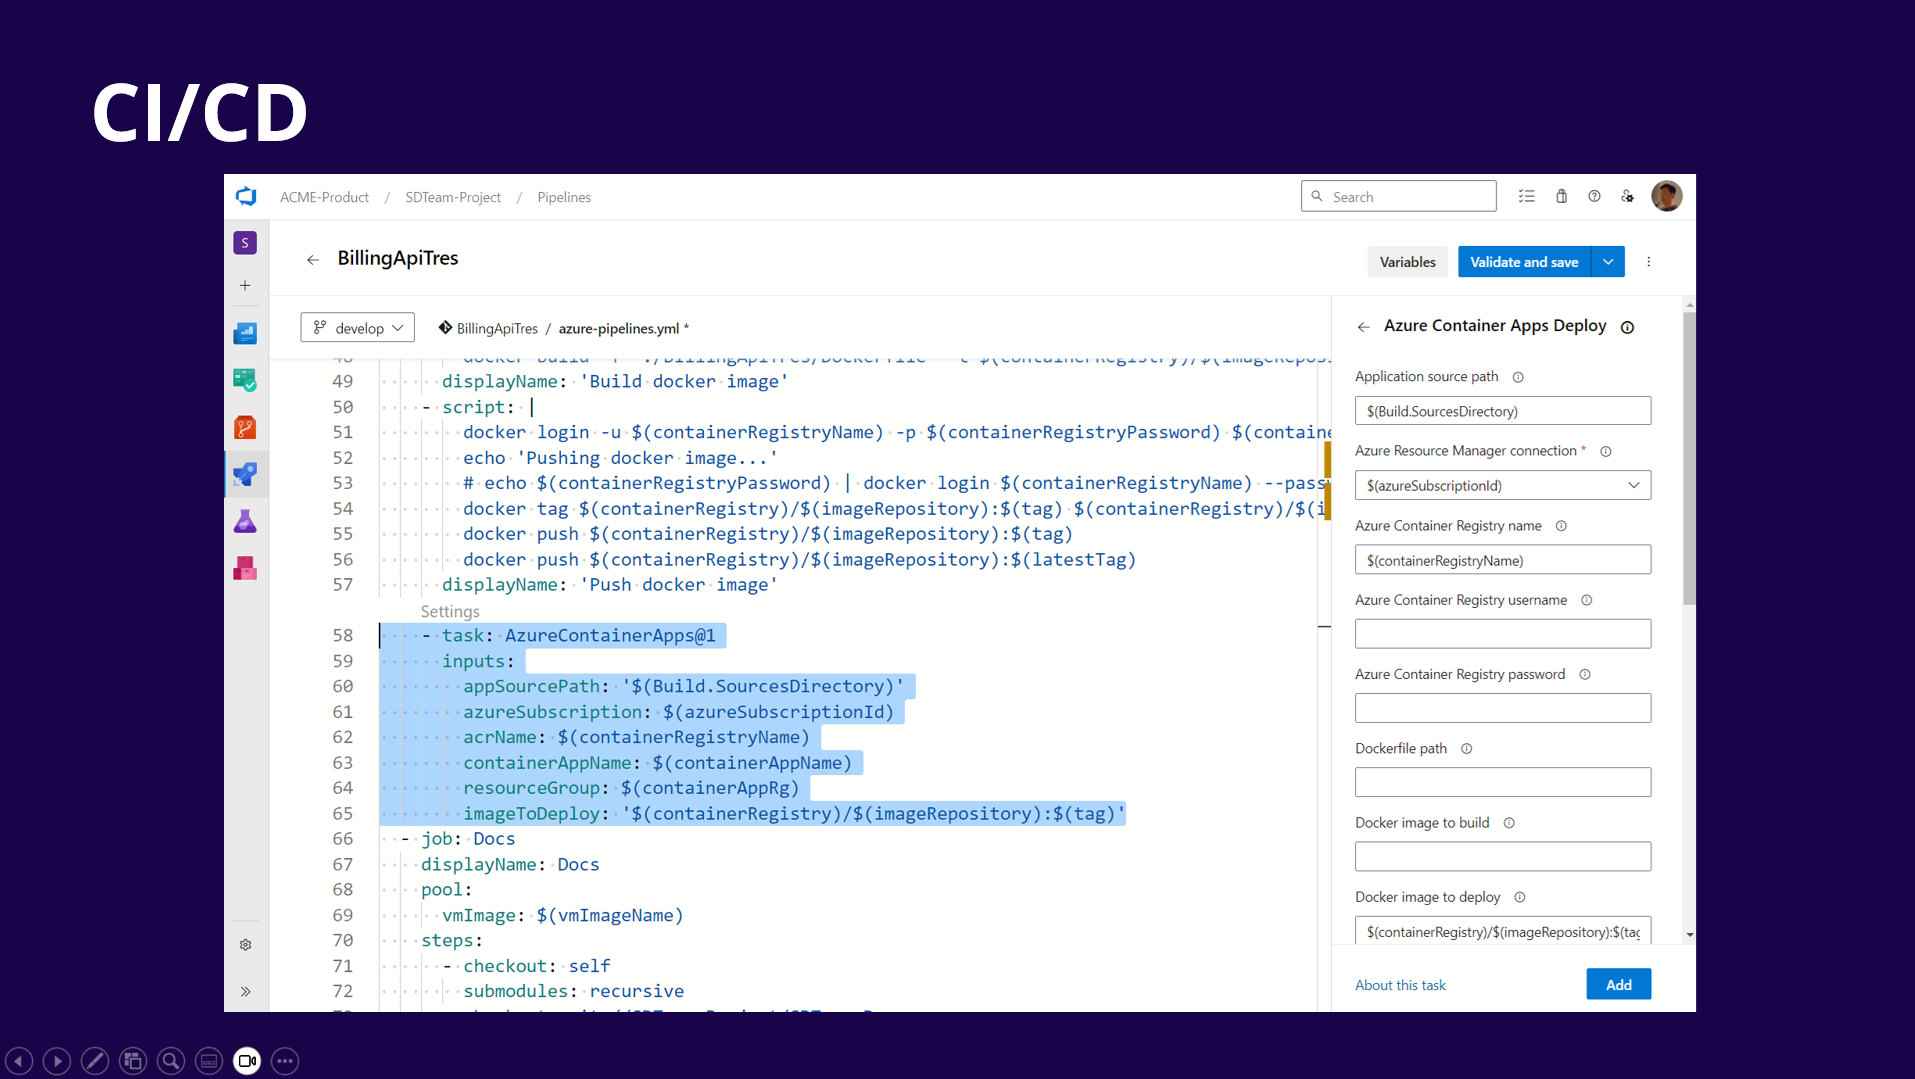Viewport: 1915px width, 1079px height.
Task: Open Test Plans flask icon in sidebar
Action: pyautogui.click(x=245, y=521)
